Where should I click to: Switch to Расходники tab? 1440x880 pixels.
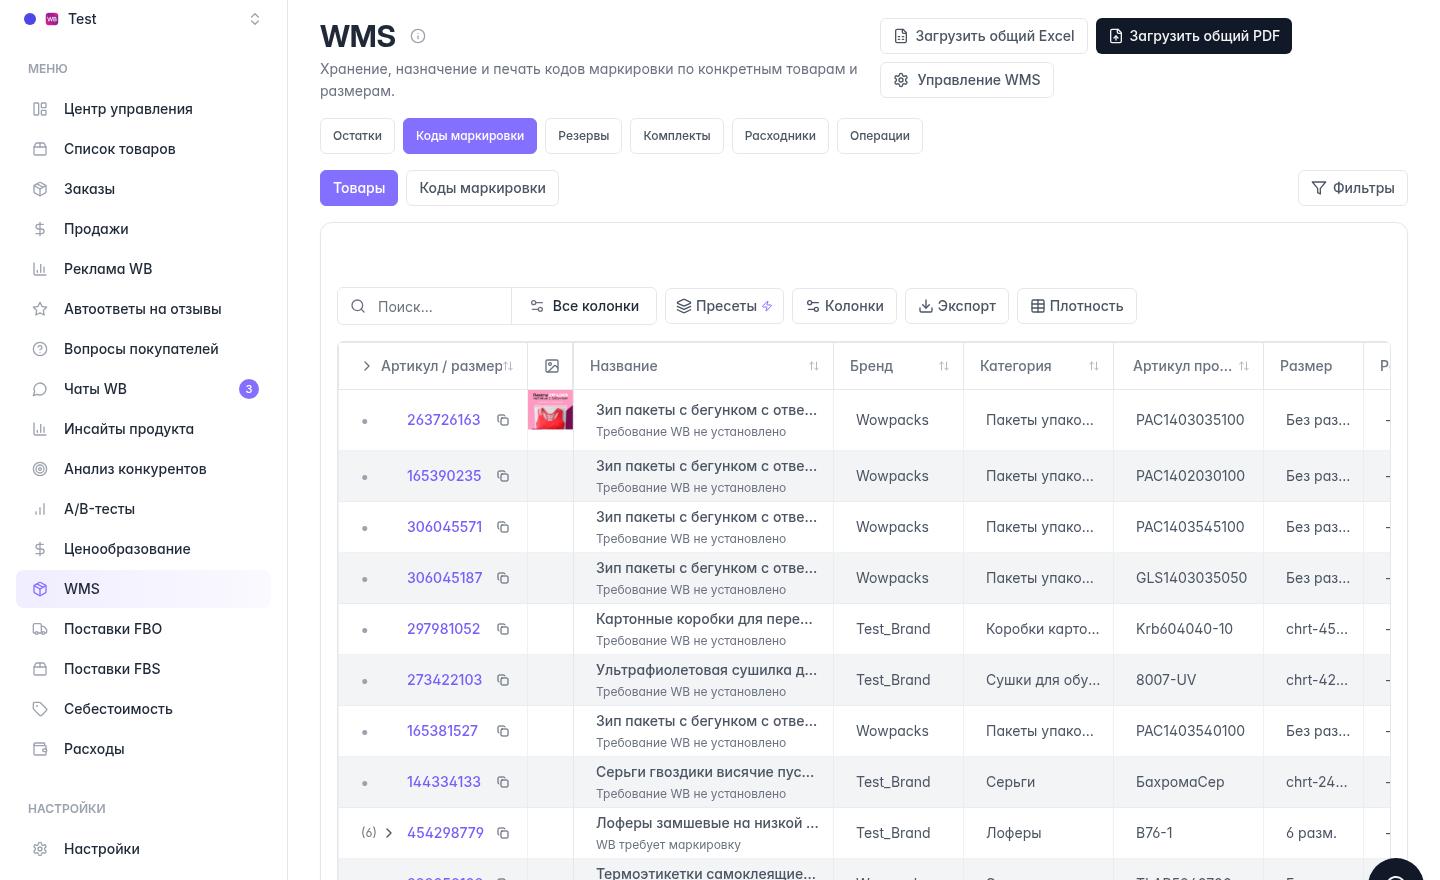(780, 136)
